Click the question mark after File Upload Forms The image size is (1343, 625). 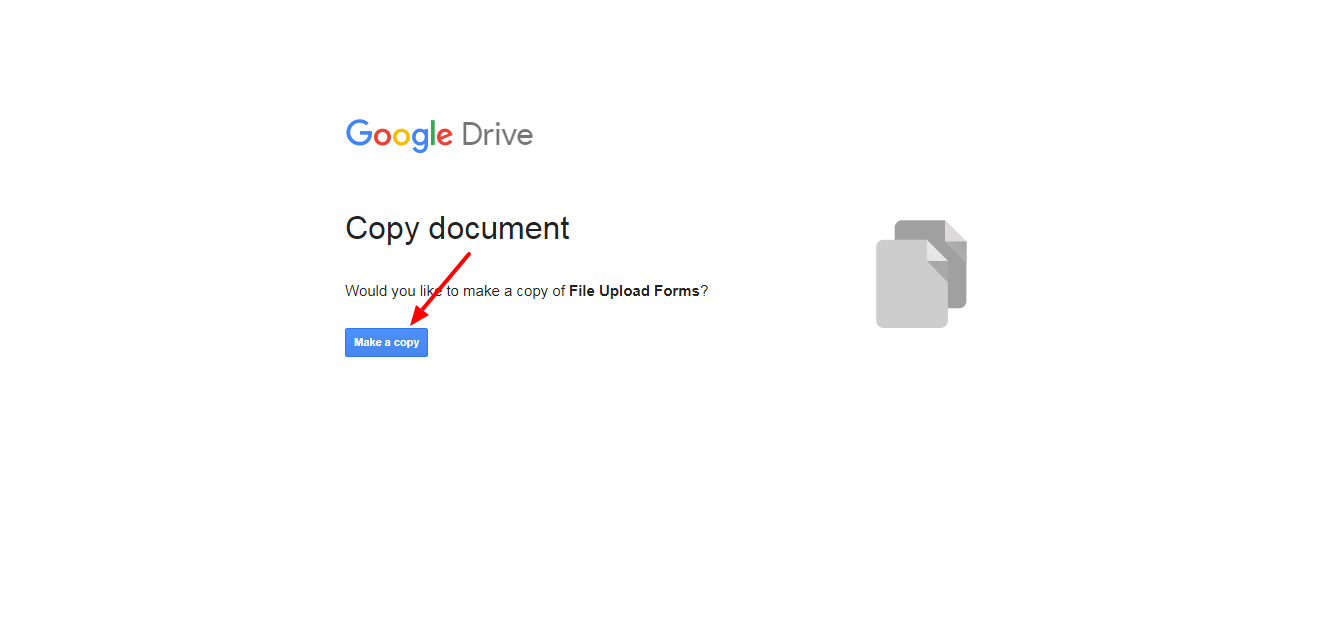tap(704, 291)
